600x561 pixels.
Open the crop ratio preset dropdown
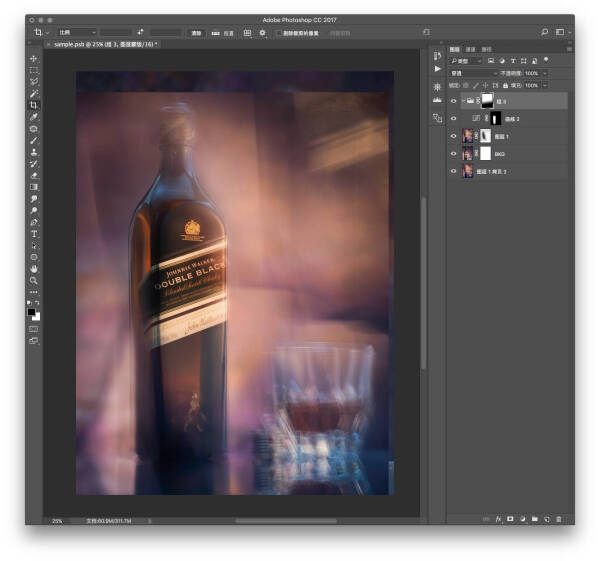coord(77,33)
